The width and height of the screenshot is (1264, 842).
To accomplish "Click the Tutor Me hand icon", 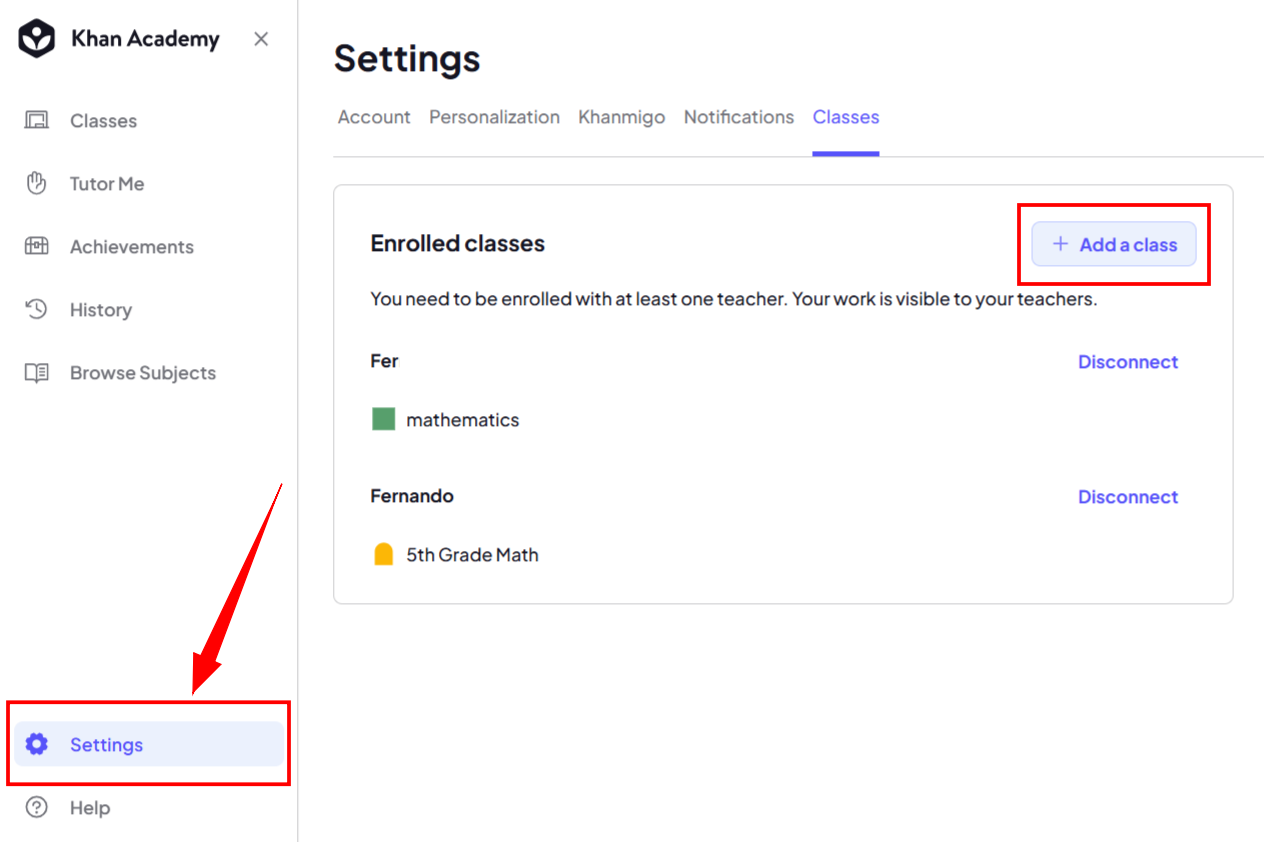I will pyautogui.click(x=37, y=184).
